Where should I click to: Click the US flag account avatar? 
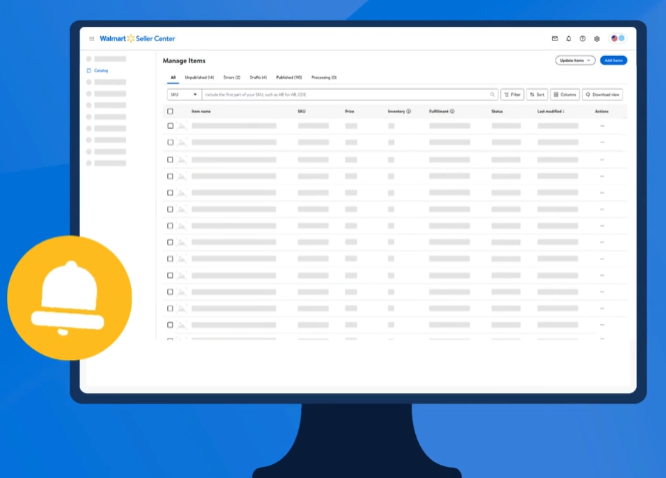618,39
